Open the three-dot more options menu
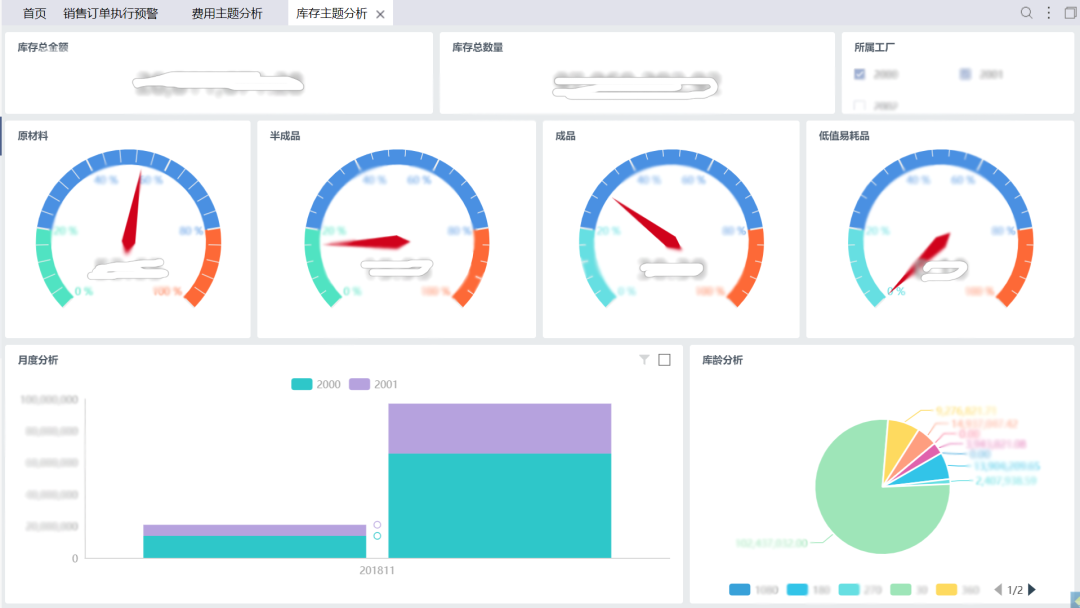 [1048, 13]
